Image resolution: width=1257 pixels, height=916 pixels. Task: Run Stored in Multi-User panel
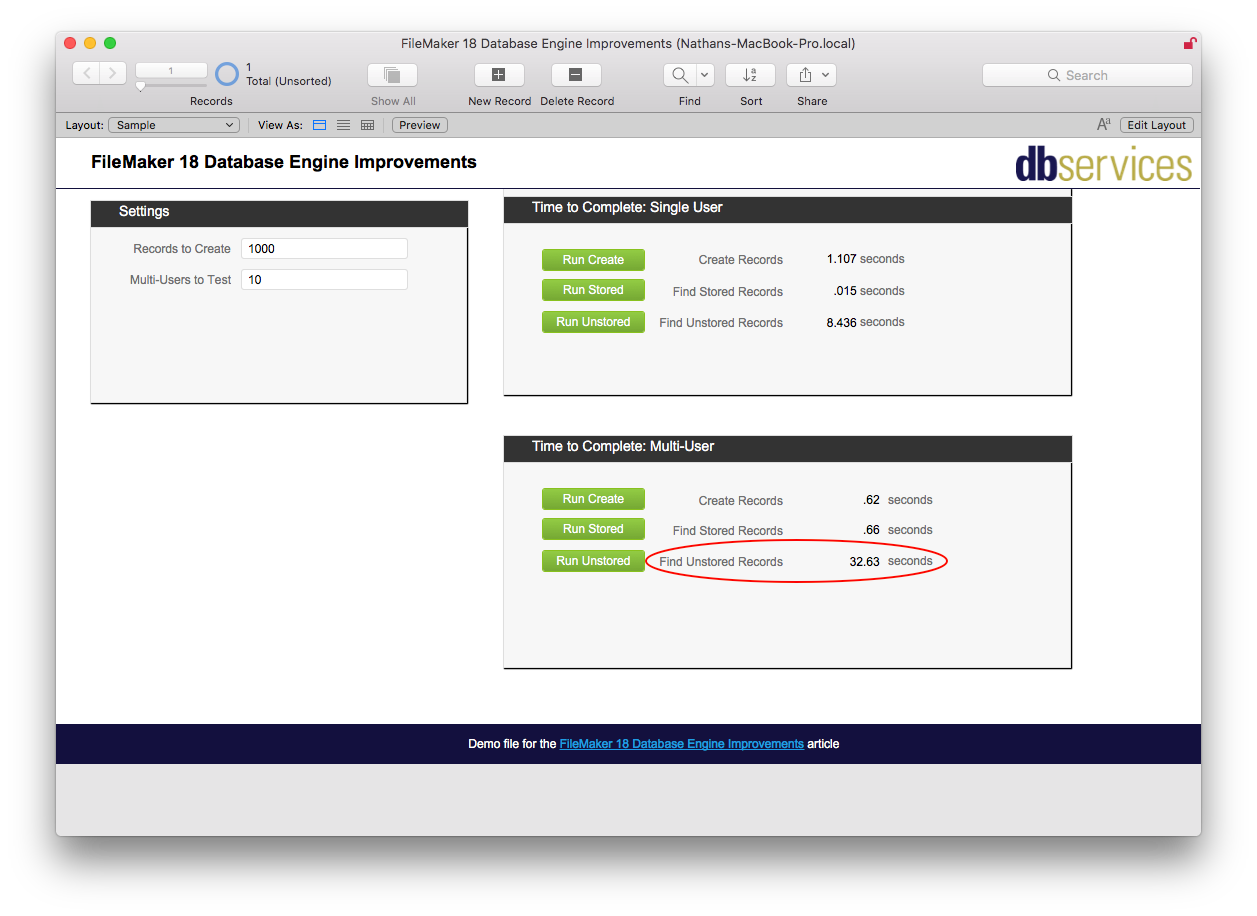click(593, 529)
